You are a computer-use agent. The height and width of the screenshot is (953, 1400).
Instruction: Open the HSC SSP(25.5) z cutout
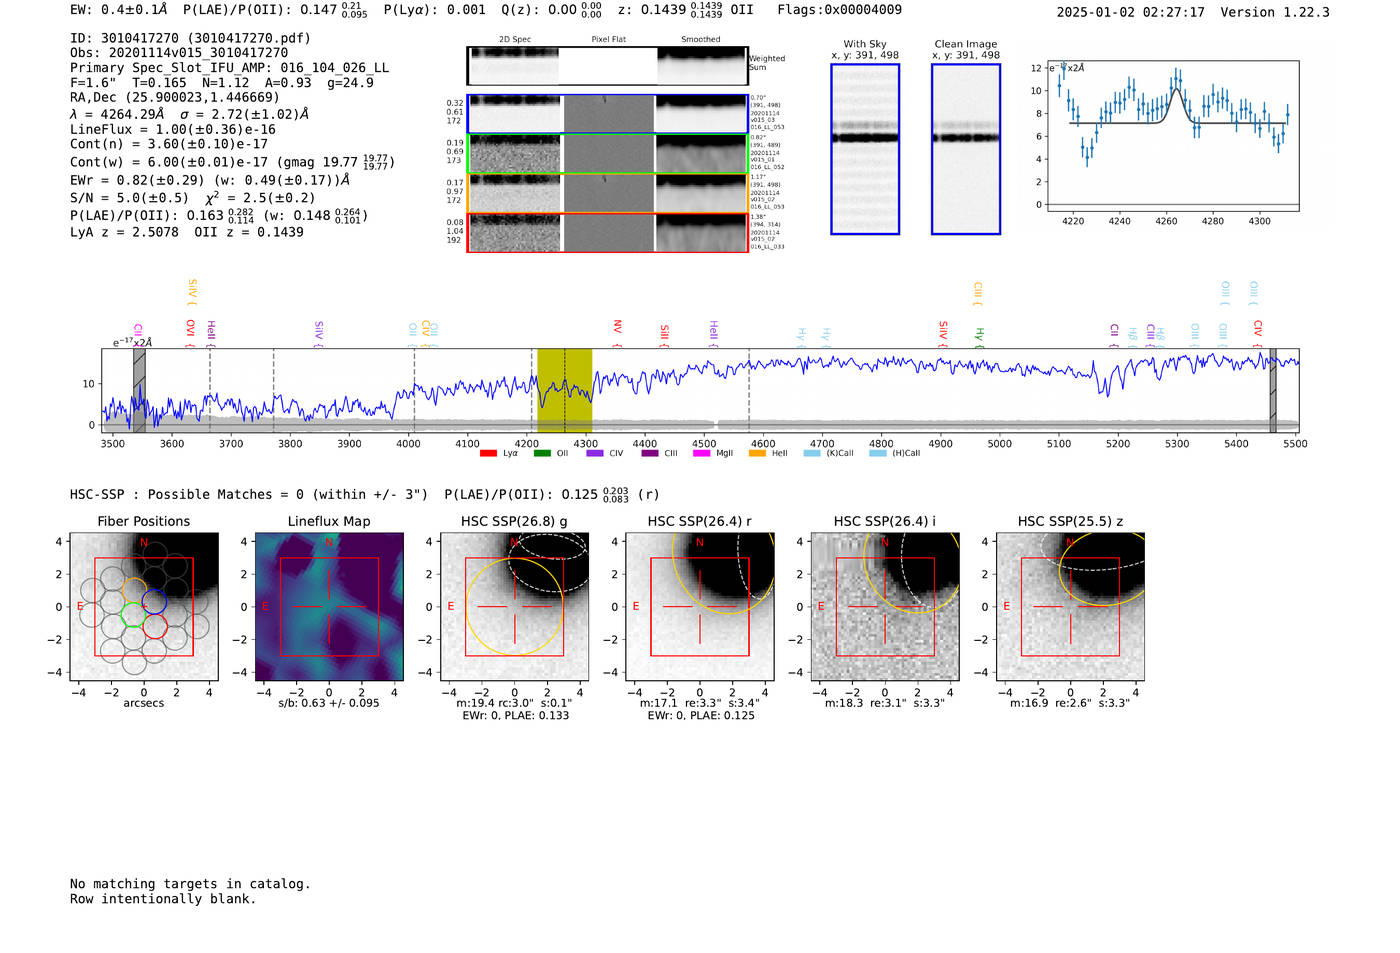[1070, 607]
